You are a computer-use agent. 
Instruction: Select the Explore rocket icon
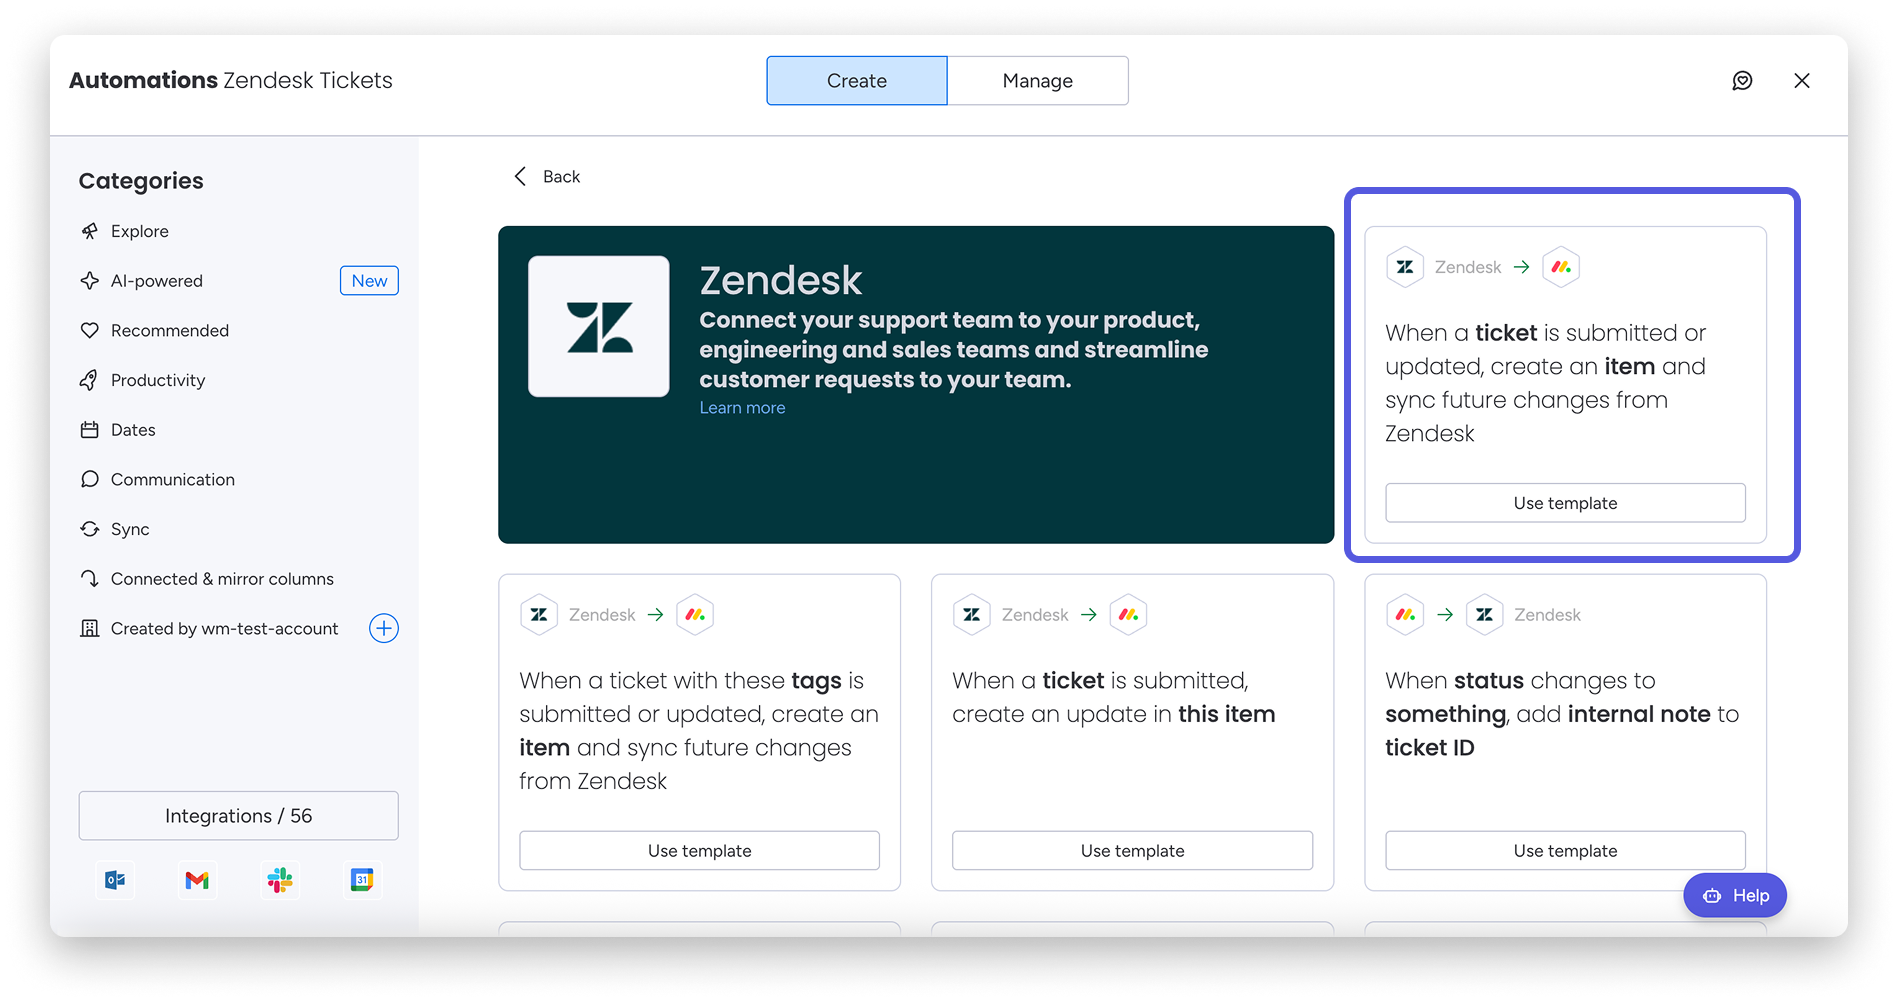point(90,231)
